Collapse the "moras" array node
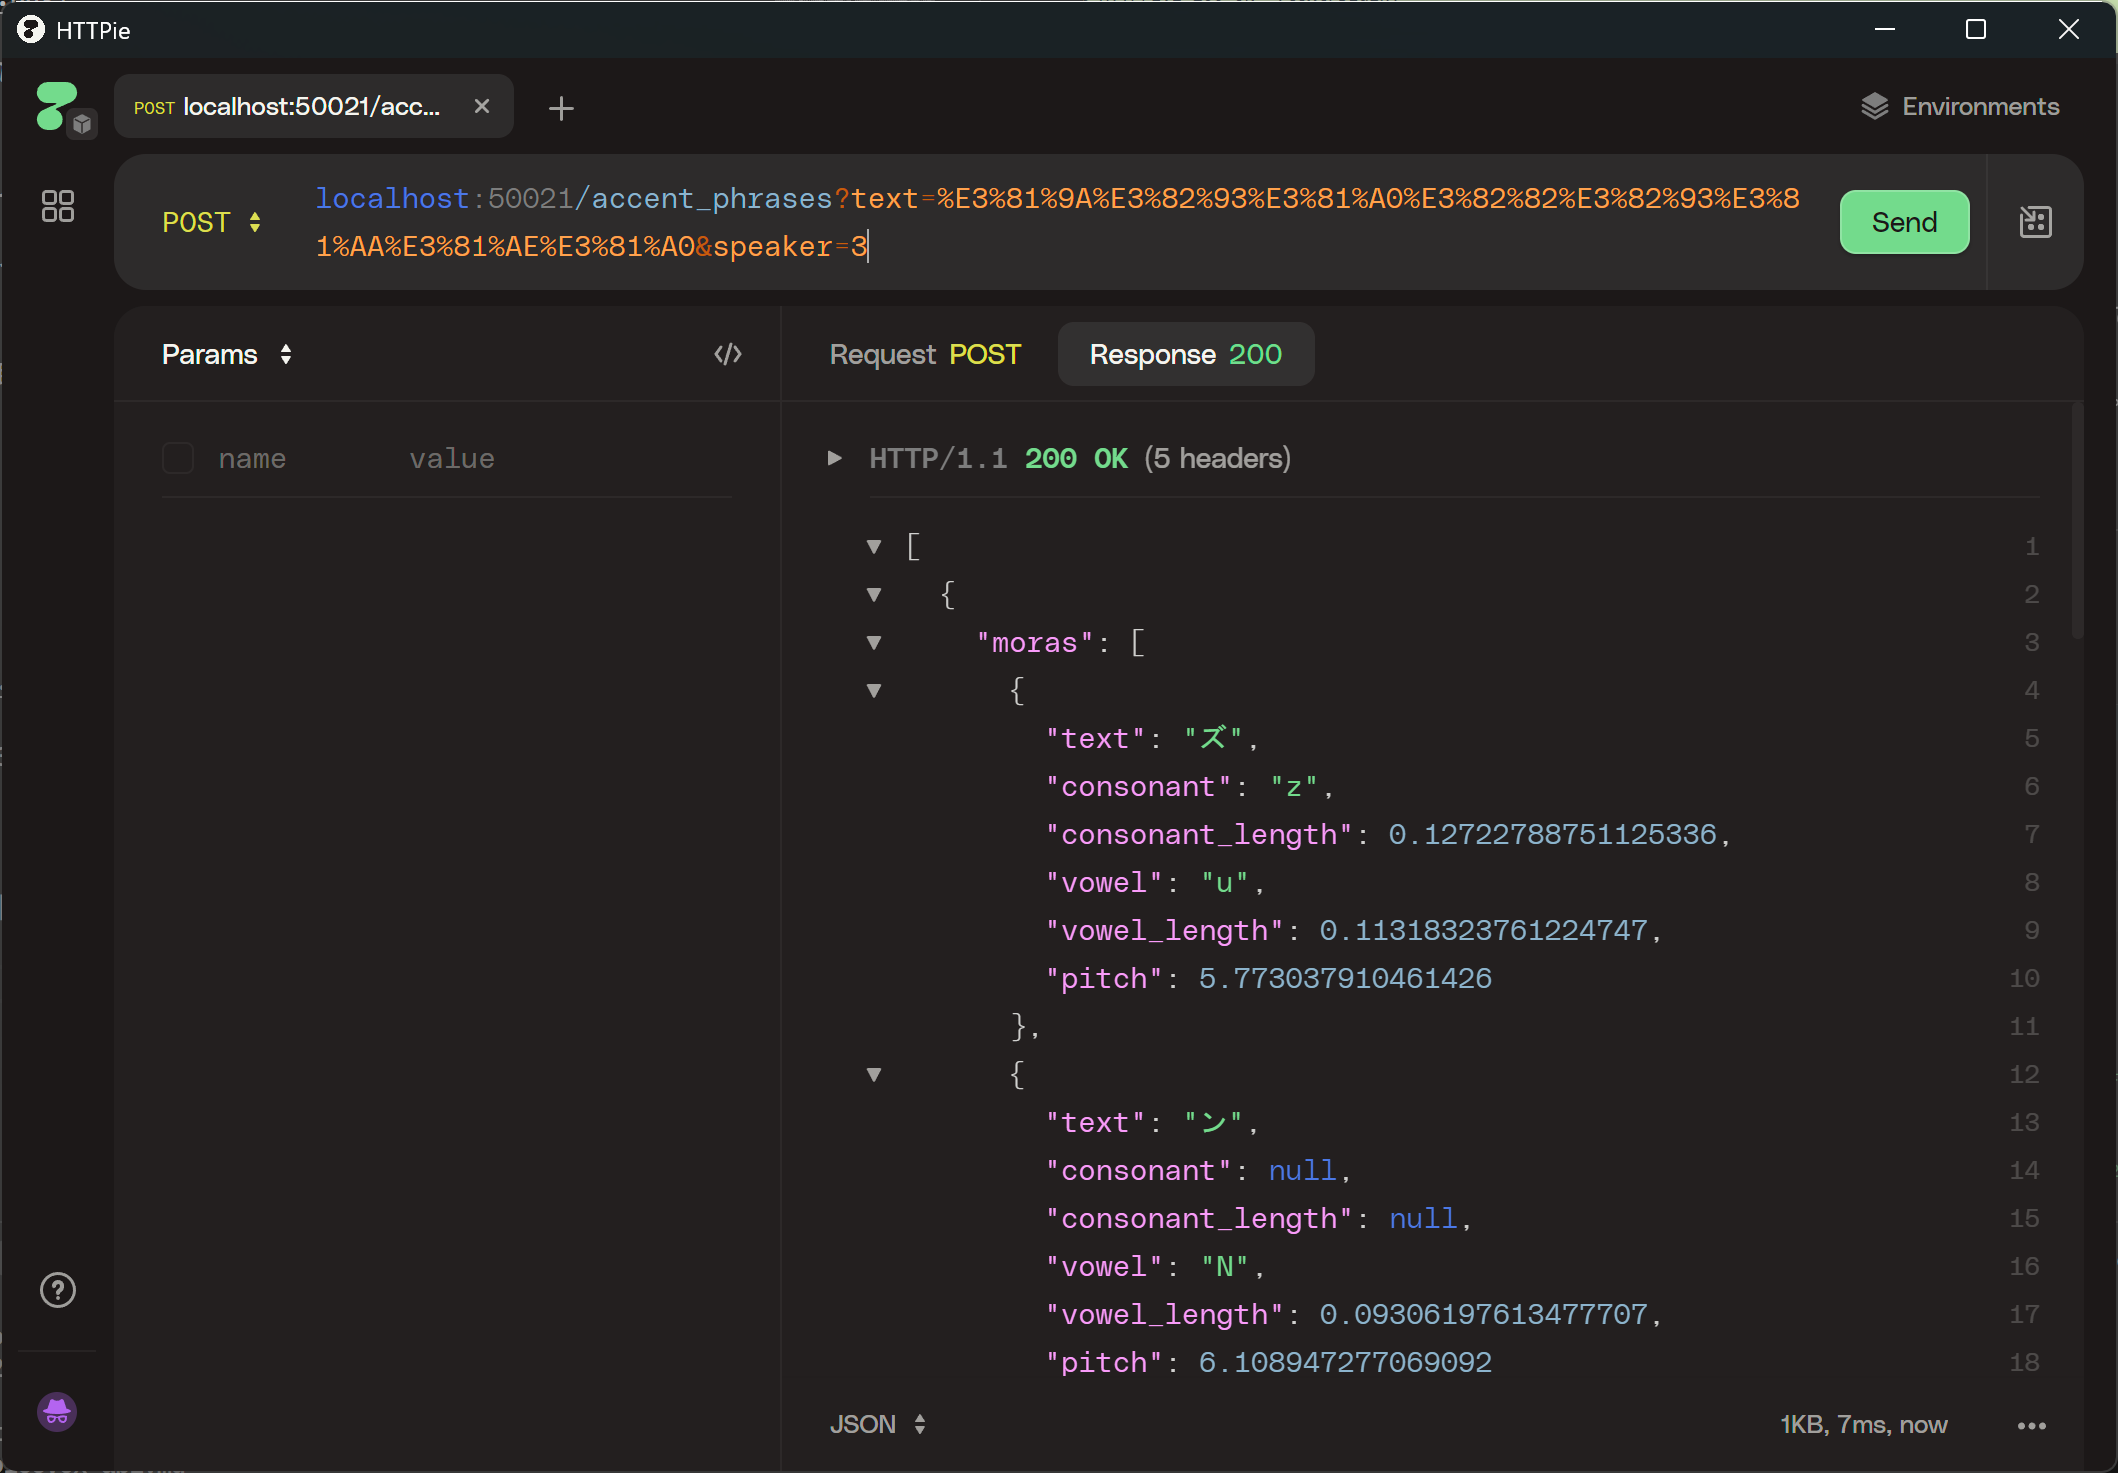The image size is (2118, 1473). click(874, 643)
